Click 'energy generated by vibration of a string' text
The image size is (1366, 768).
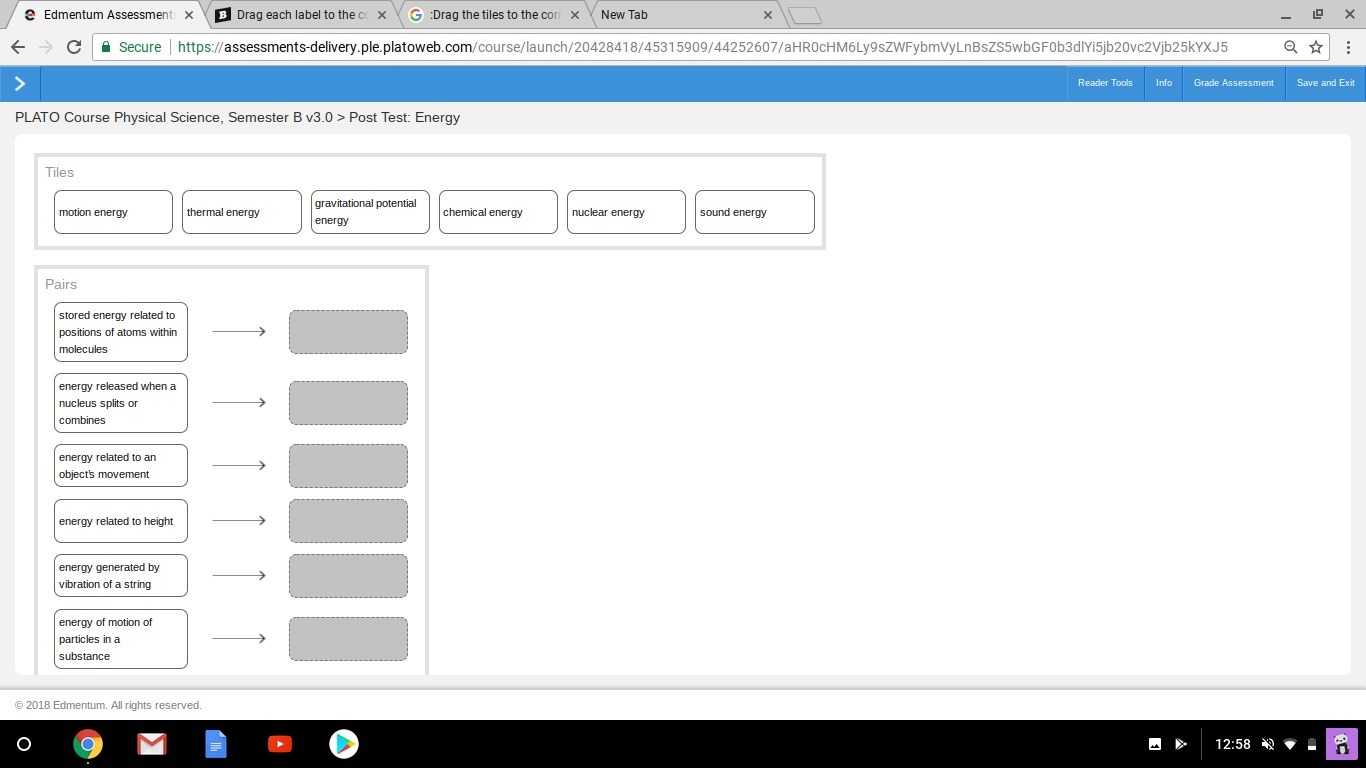tap(109, 576)
